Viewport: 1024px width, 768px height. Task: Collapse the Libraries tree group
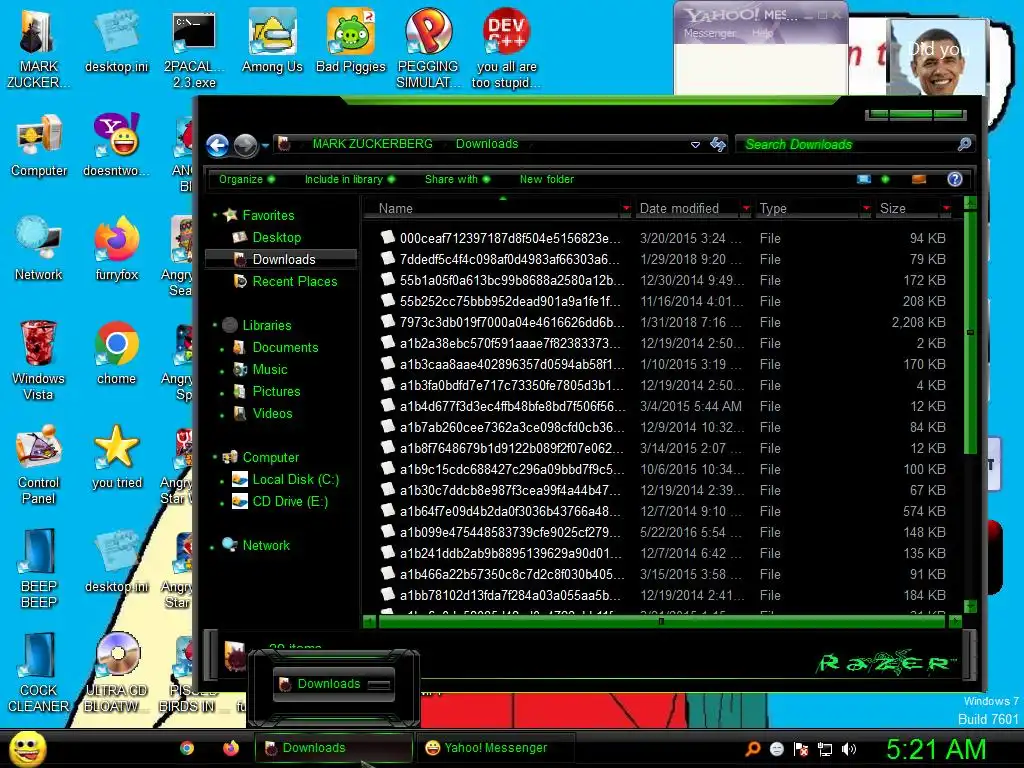point(215,325)
